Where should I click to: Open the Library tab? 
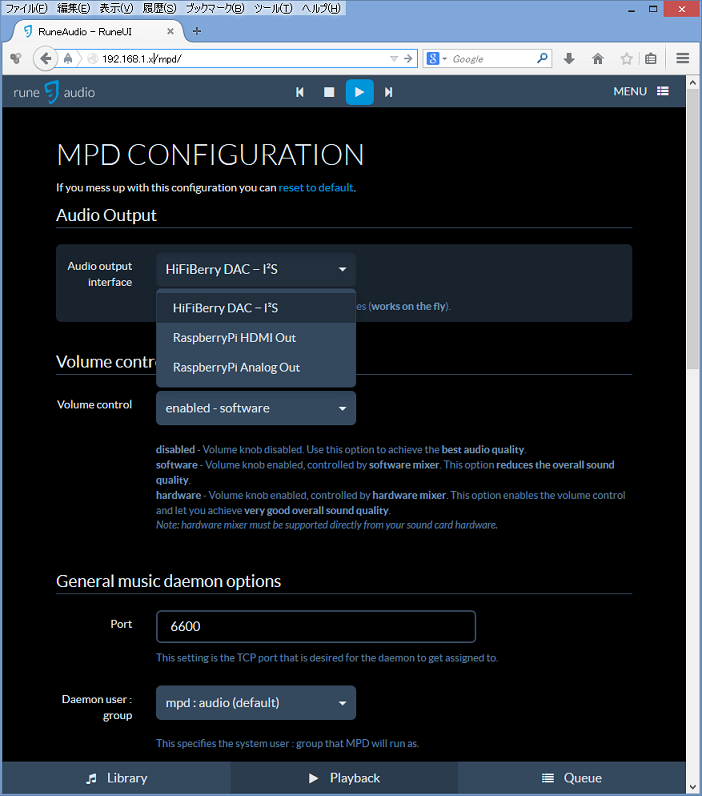(x=116, y=778)
